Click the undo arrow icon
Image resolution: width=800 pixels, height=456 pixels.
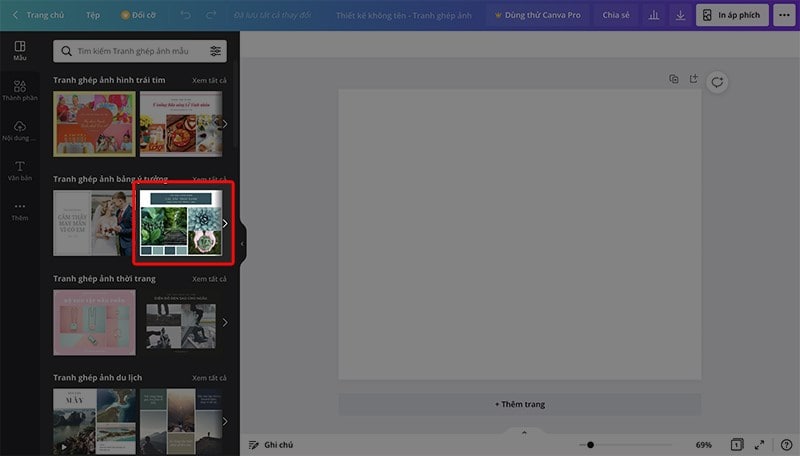coord(186,16)
